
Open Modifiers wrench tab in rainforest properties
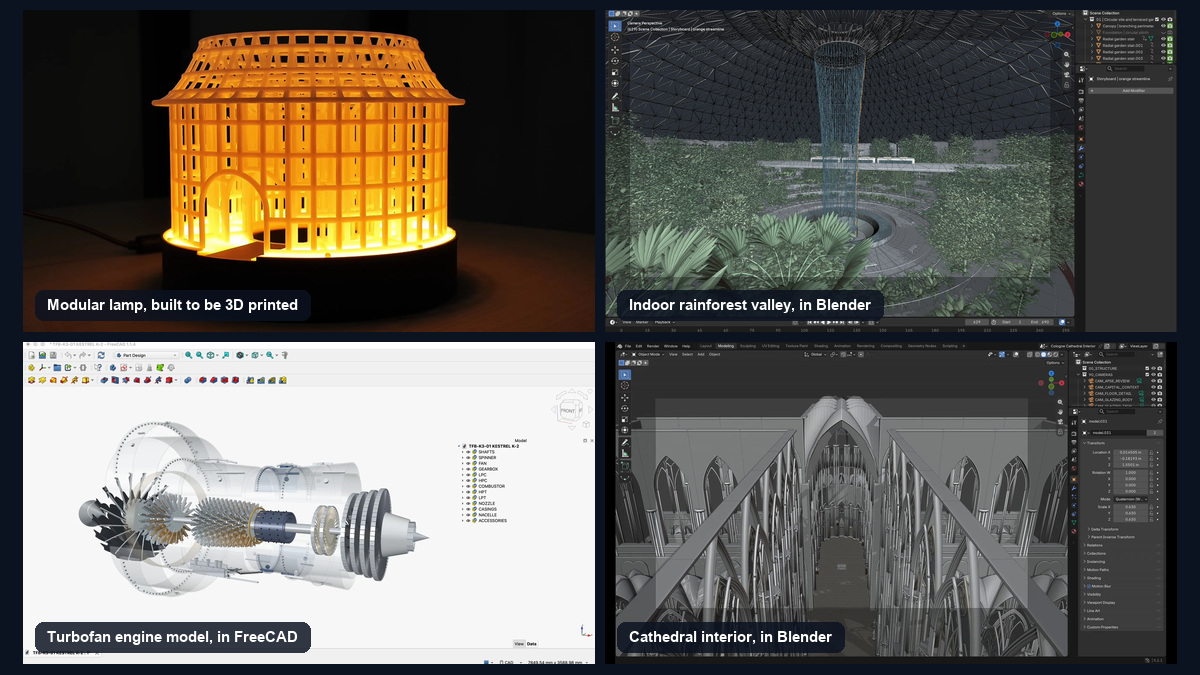point(1081,148)
